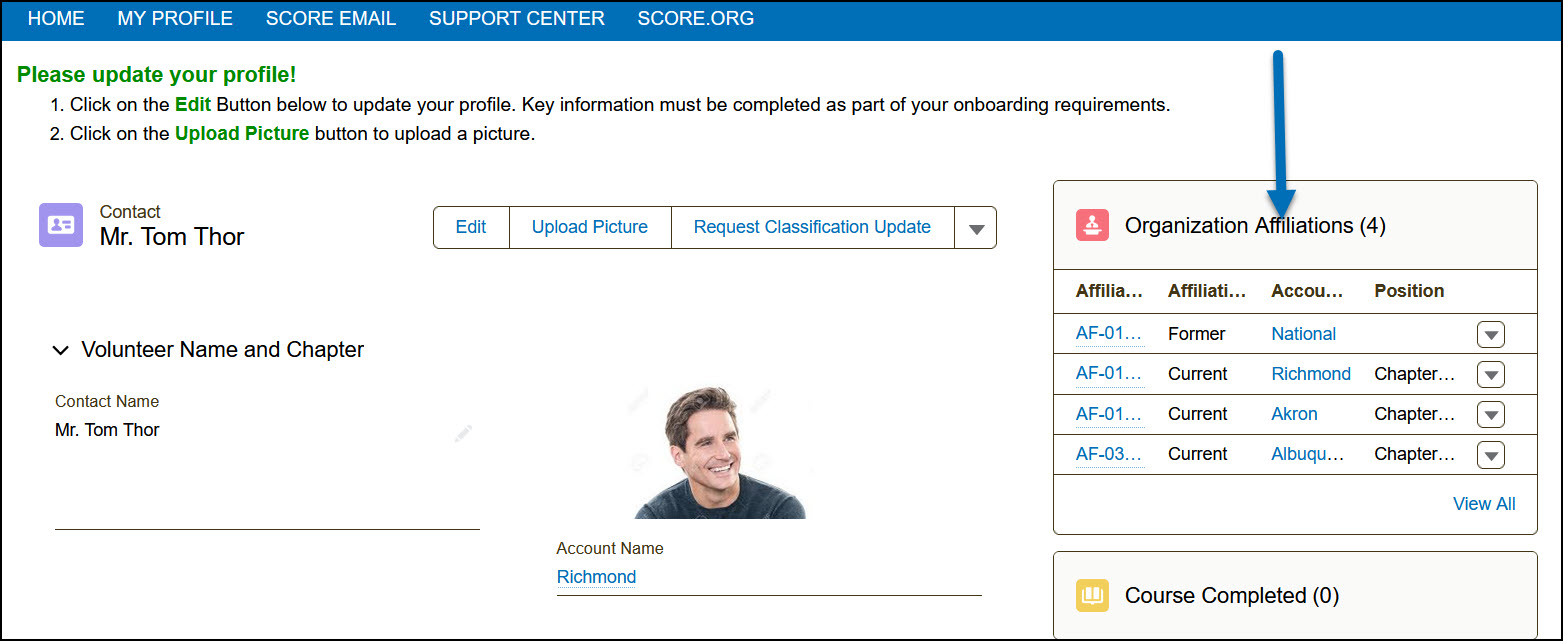
Task: Go to the HOME menu
Action: coord(56,19)
